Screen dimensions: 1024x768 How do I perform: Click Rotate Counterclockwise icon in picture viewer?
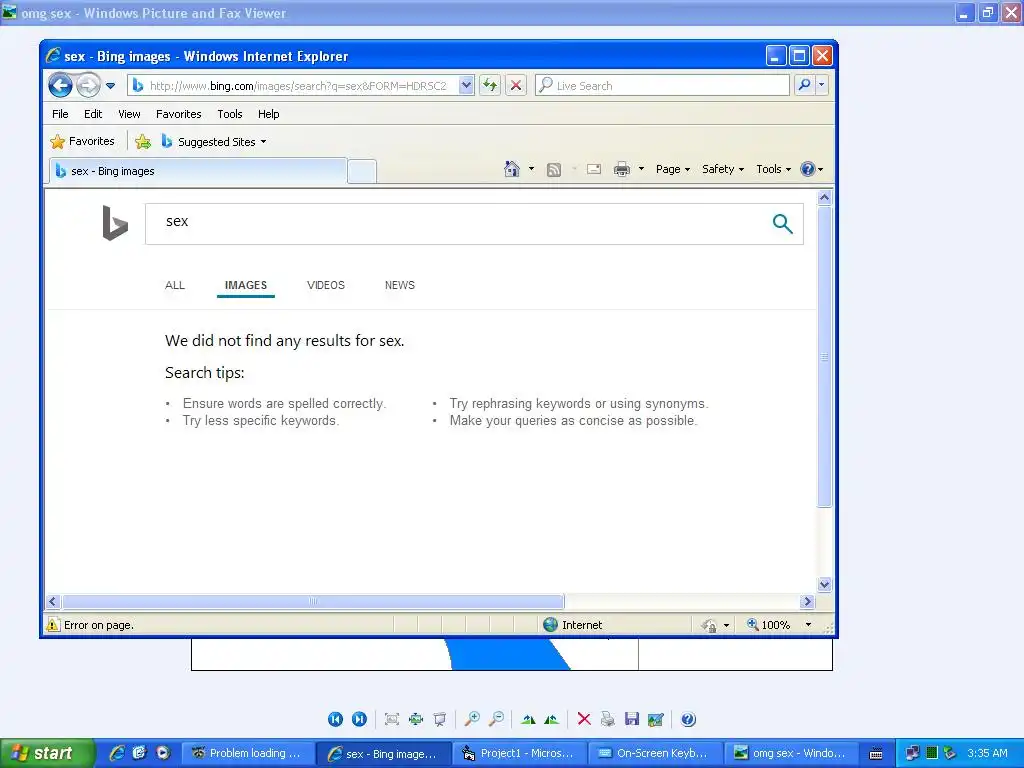pyautogui.click(x=551, y=720)
